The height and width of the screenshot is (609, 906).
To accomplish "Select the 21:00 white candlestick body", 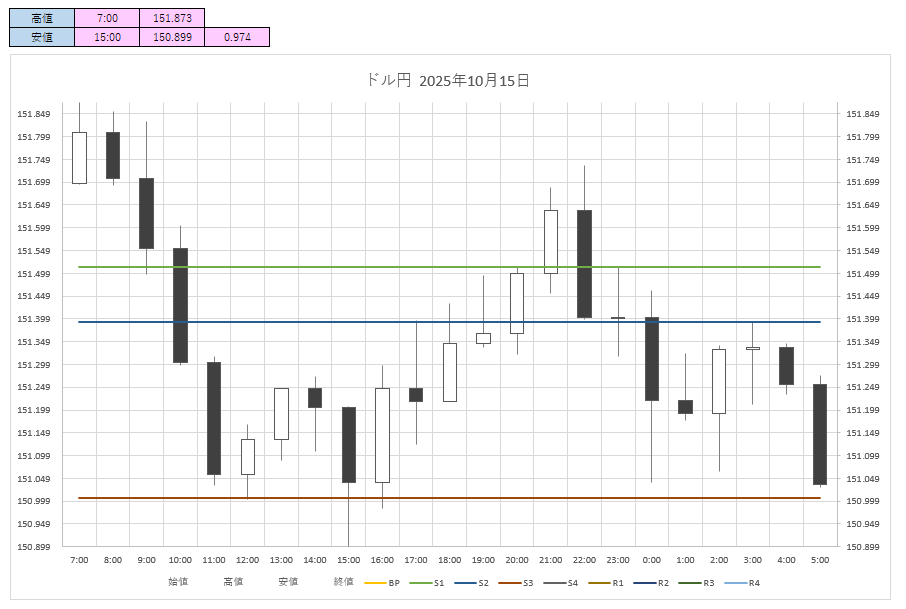I will (551, 241).
